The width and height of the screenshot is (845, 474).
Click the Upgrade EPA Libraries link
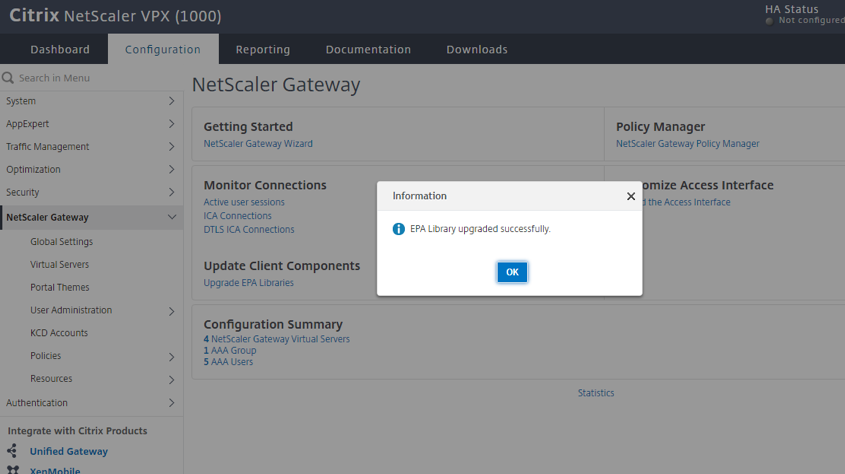click(x=249, y=283)
